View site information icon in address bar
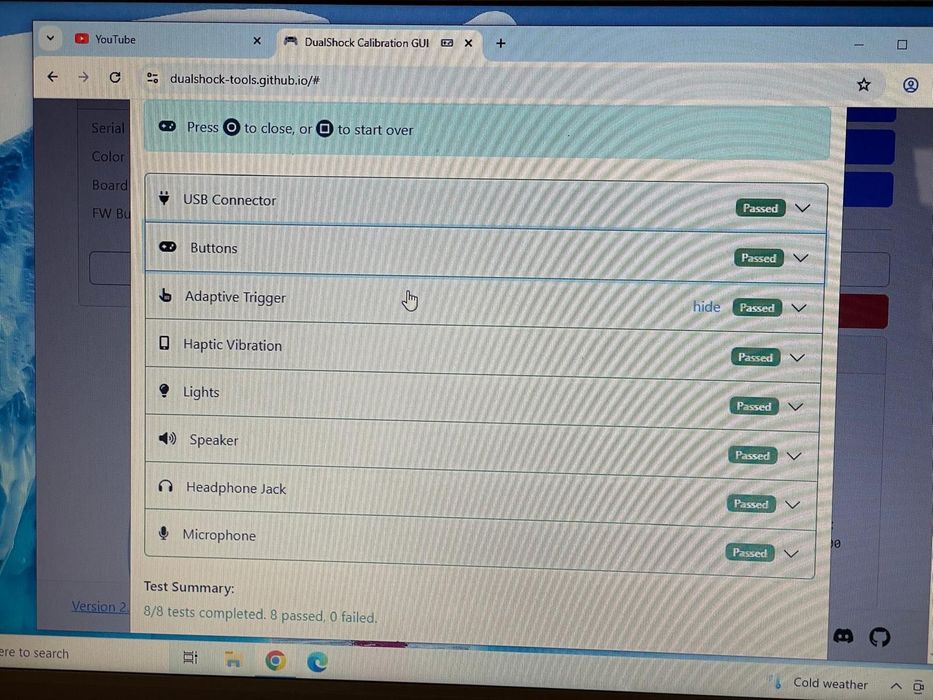Screen dimensions: 933x700 coord(152,78)
